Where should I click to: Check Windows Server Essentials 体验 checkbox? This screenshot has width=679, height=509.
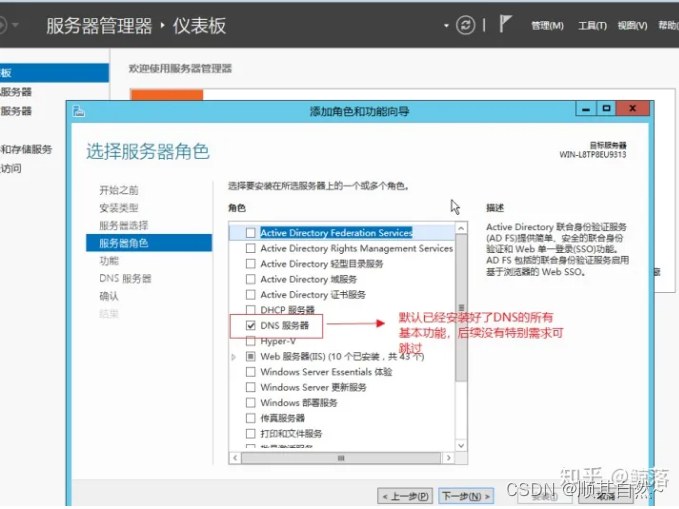coord(250,372)
